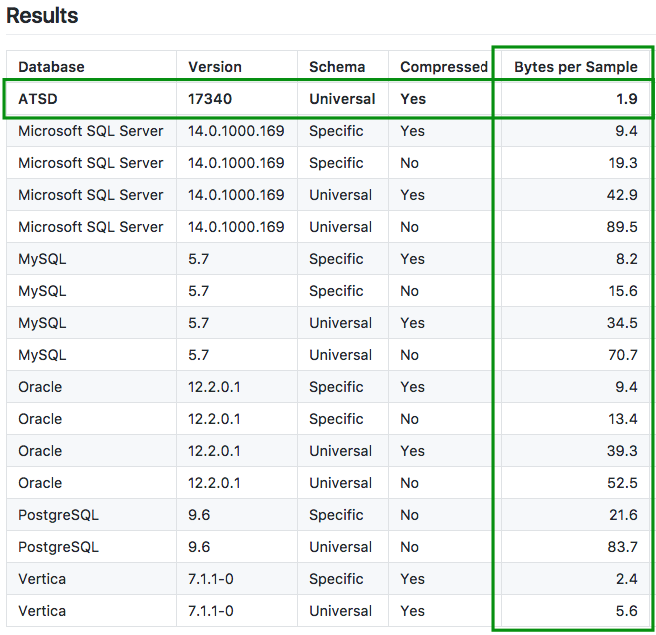Click the bytes value 42.9
Image resolution: width=656 pixels, height=635 pixels.
click(x=622, y=195)
